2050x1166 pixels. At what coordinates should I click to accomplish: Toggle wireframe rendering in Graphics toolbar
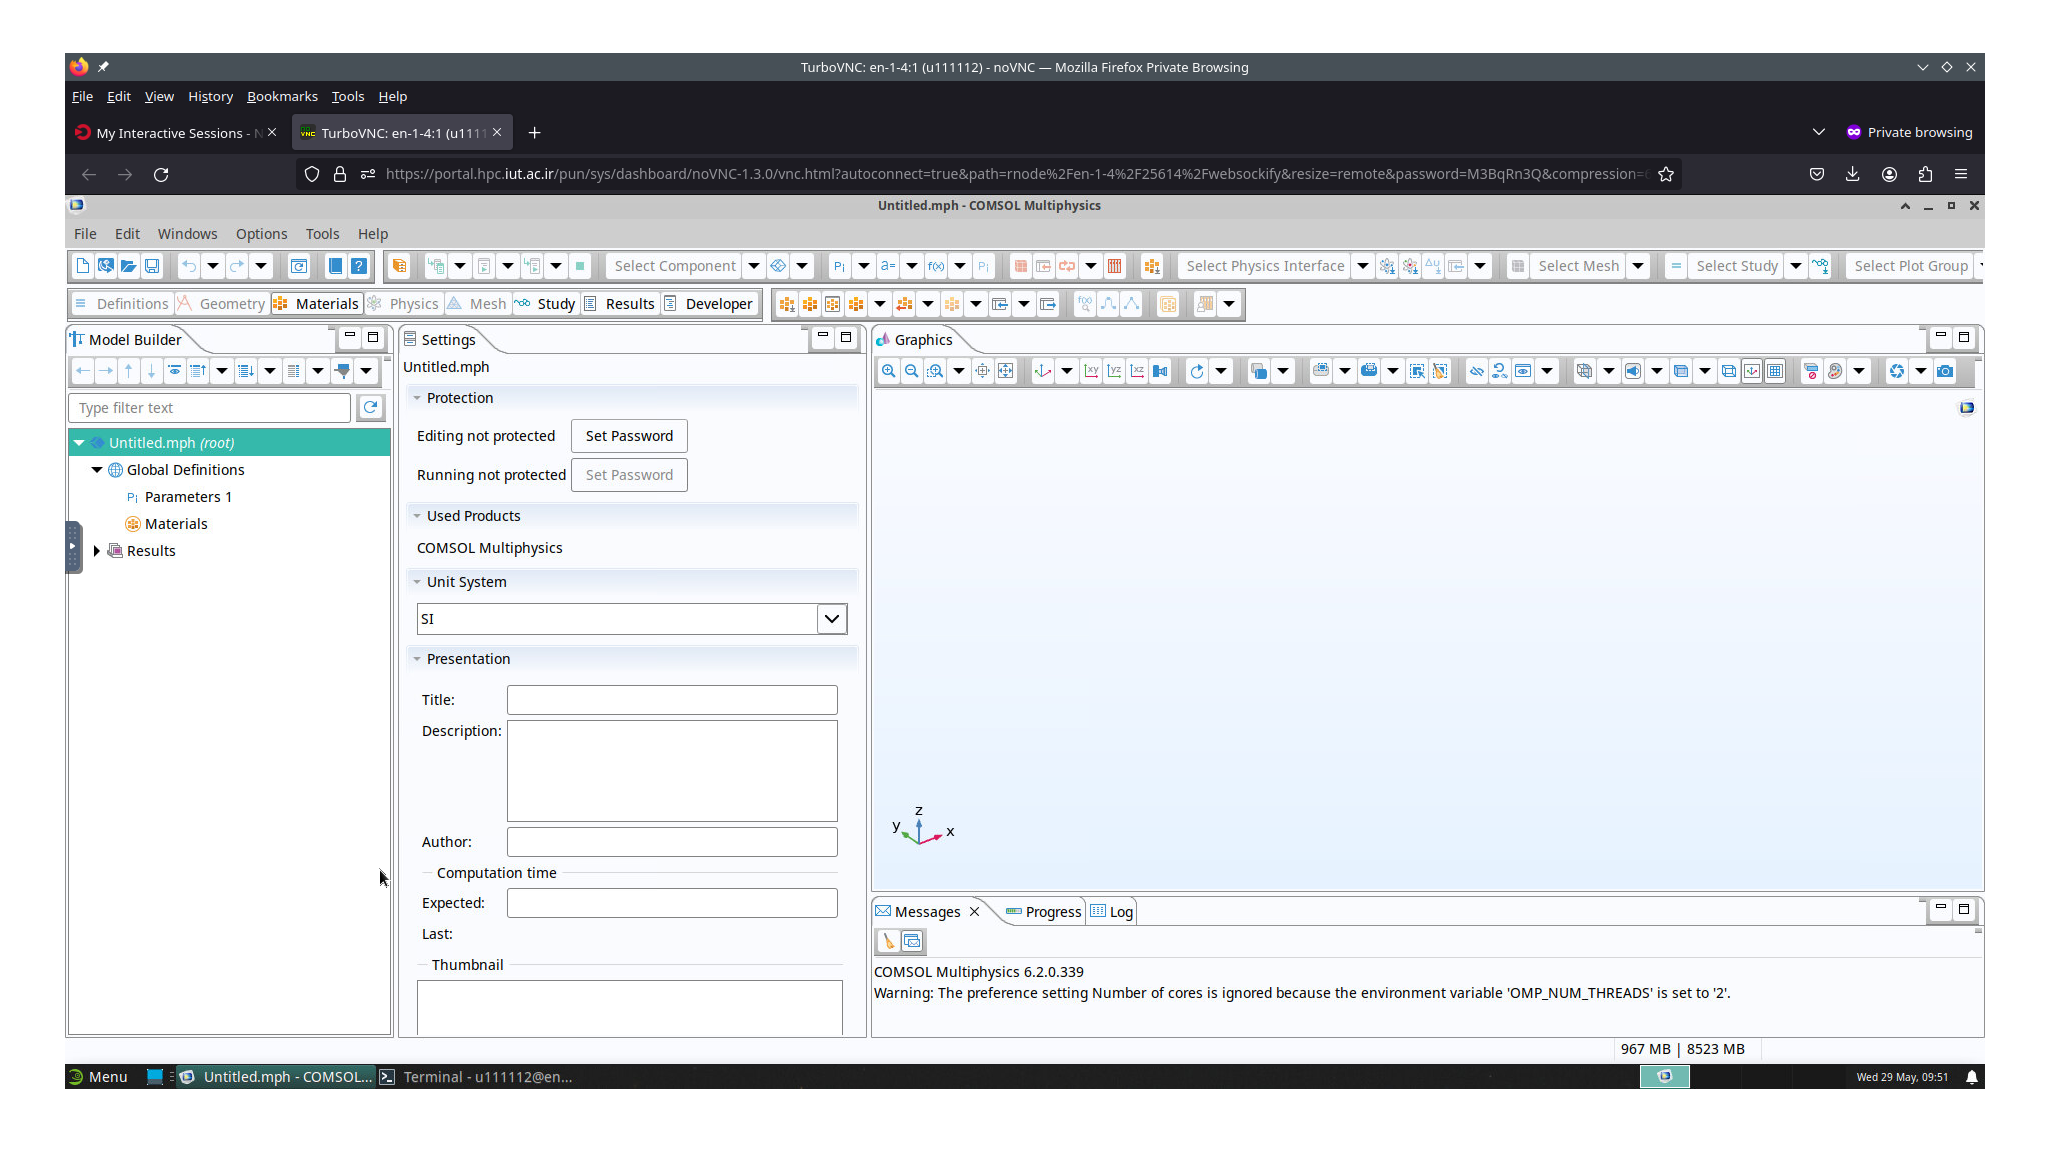coord(1729,371)
